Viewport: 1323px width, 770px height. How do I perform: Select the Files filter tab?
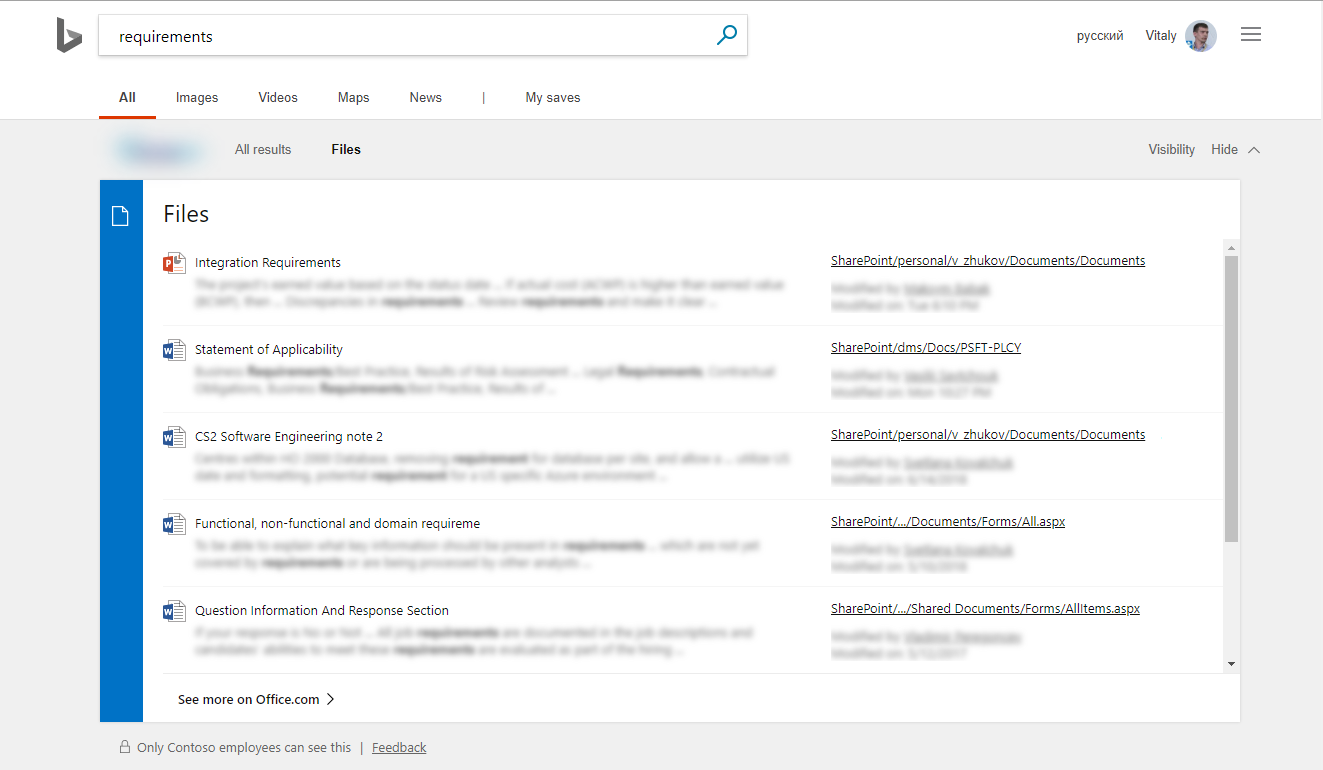coord(346,149)
